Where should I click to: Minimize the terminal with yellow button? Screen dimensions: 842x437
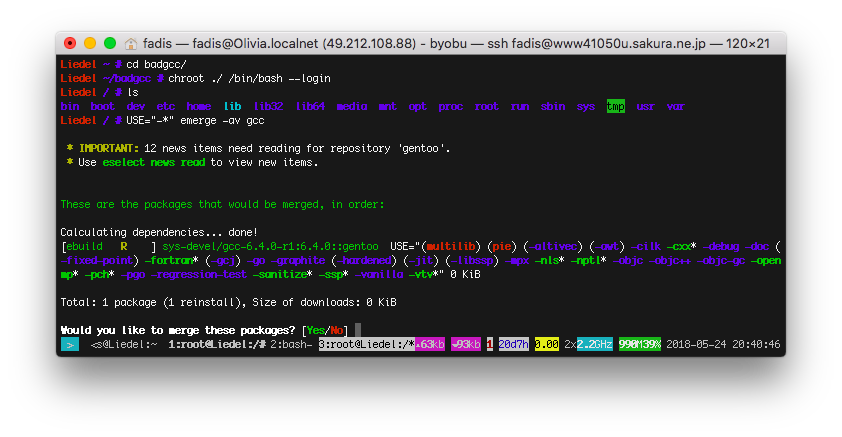(90, 43)
